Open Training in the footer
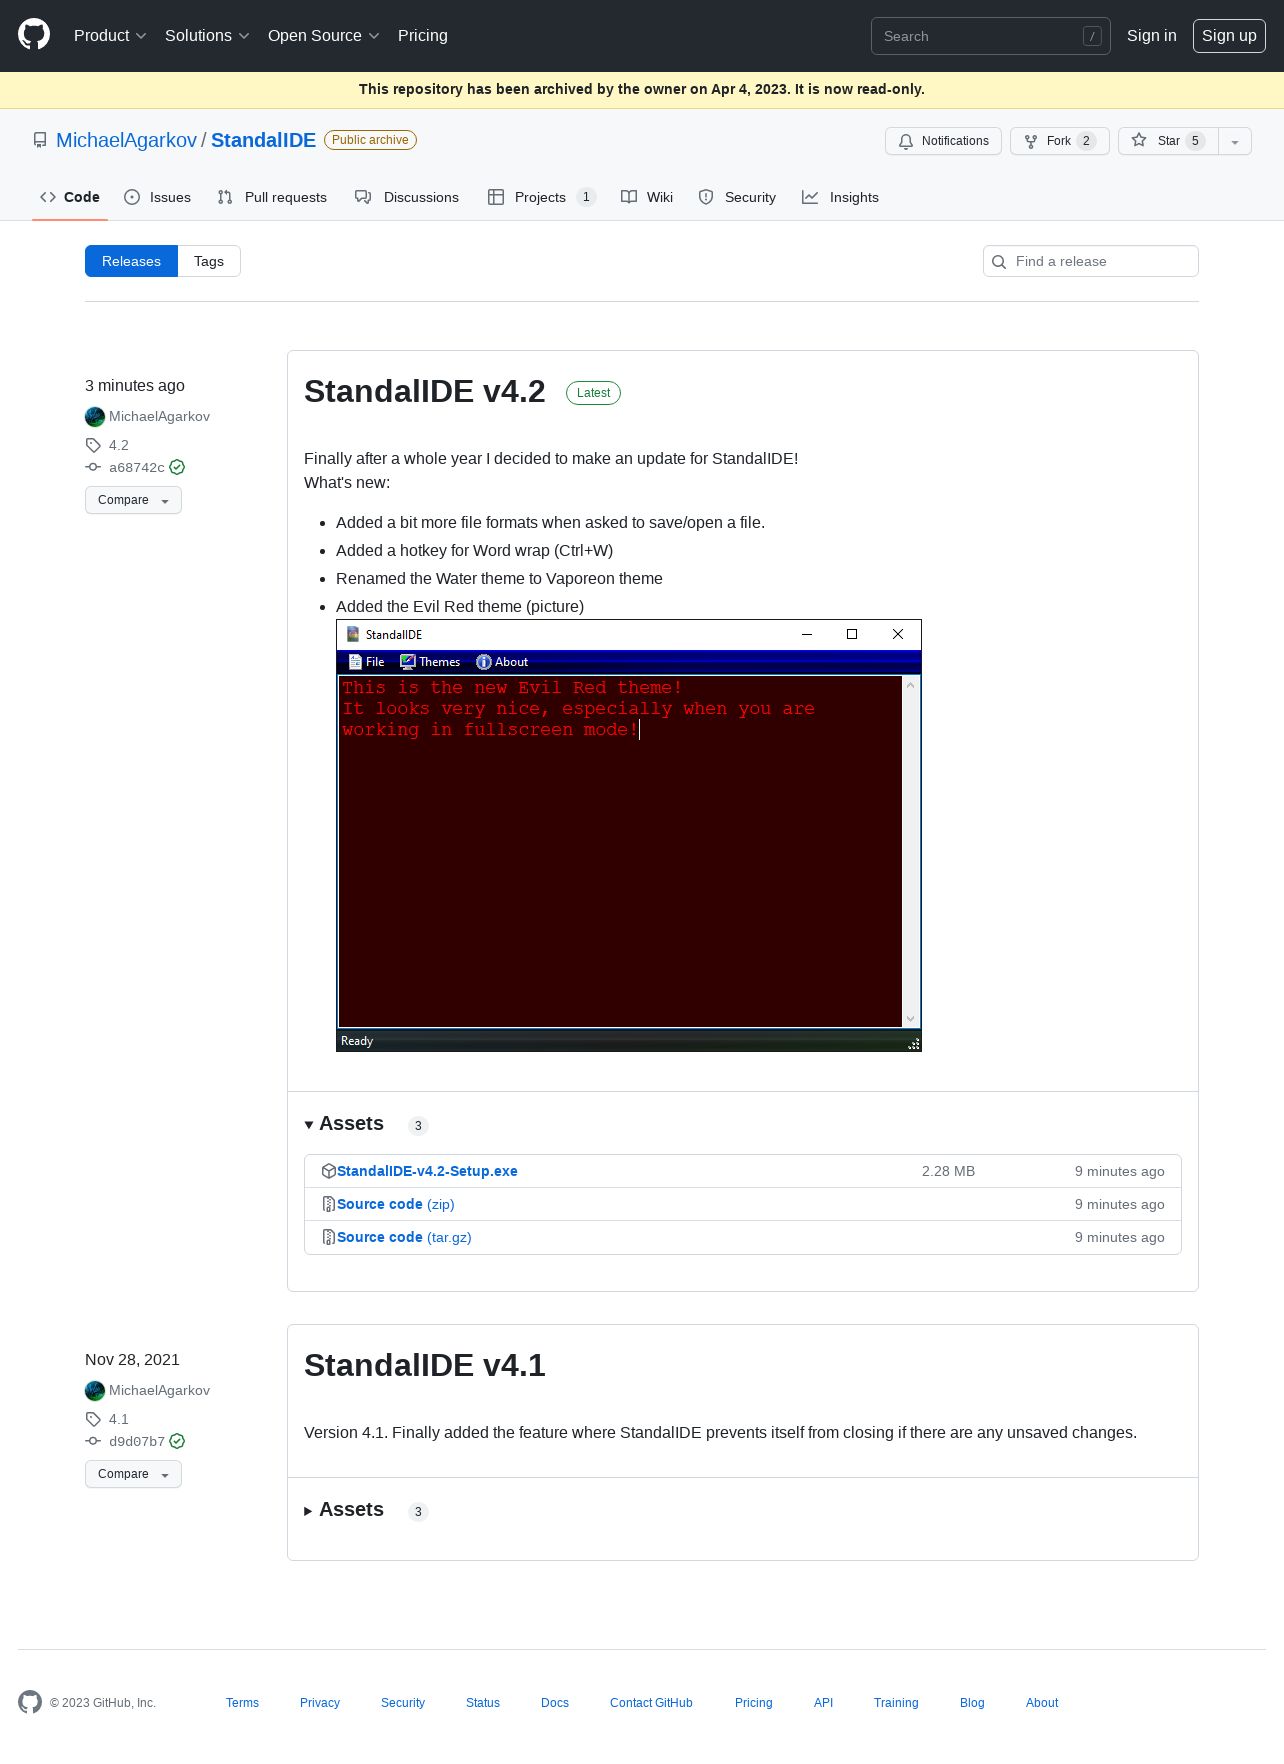The height and width of the screenshot is (1764, 1284). 896,1703
